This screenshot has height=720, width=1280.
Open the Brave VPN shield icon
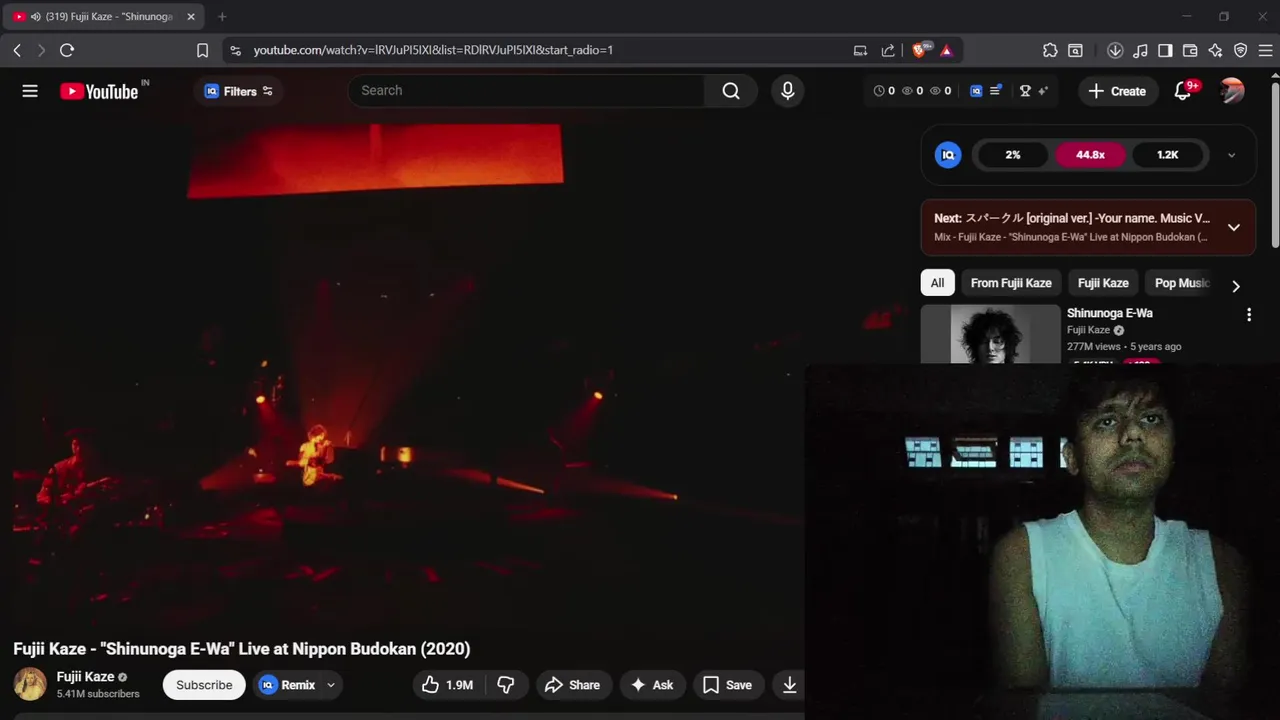pos(1240,50)
